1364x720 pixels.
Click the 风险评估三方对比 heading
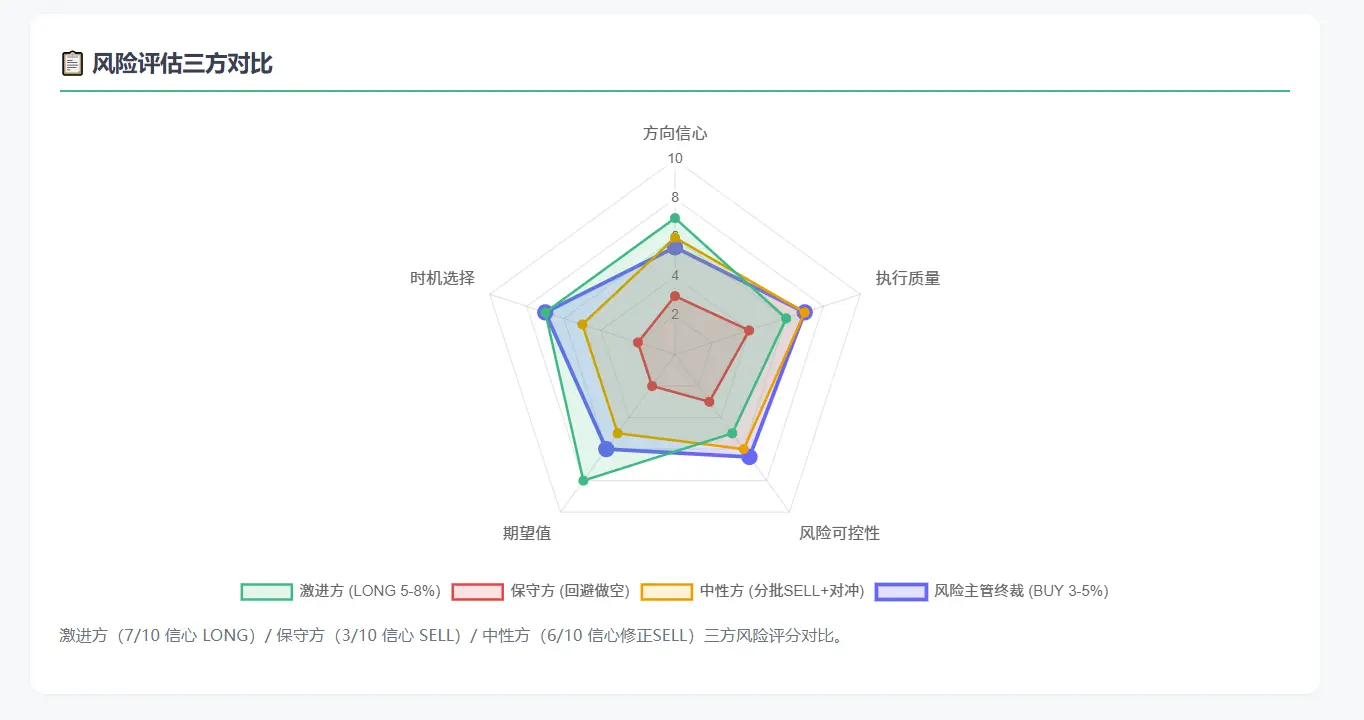pyautogui.click(x=182, y=64)
